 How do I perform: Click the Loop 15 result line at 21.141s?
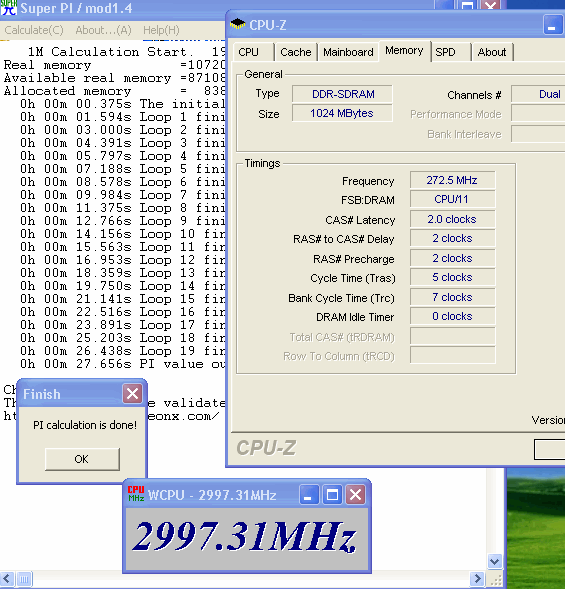122,299
